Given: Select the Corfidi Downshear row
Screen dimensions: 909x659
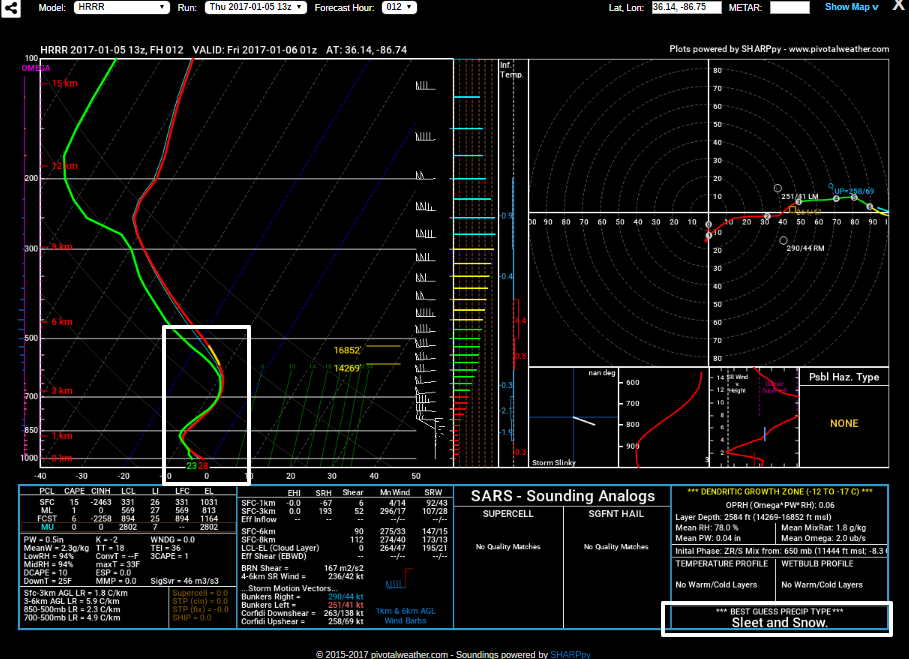Looking at the screenshot, I should [302, 613].
